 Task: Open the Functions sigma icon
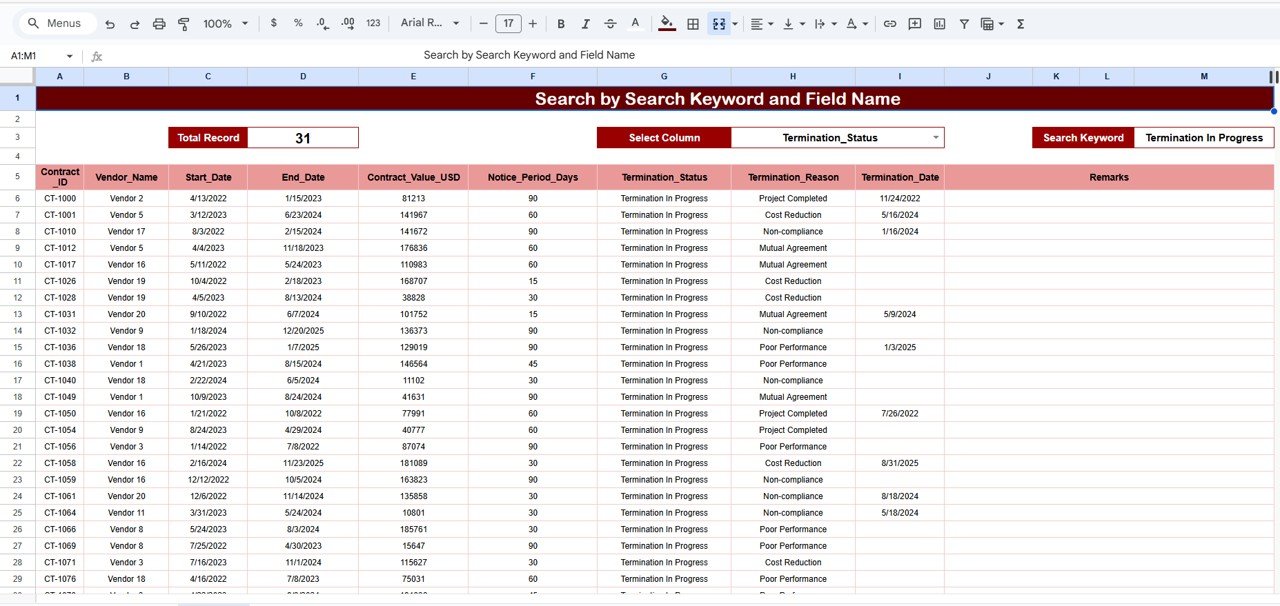(x=1020, y=23)
